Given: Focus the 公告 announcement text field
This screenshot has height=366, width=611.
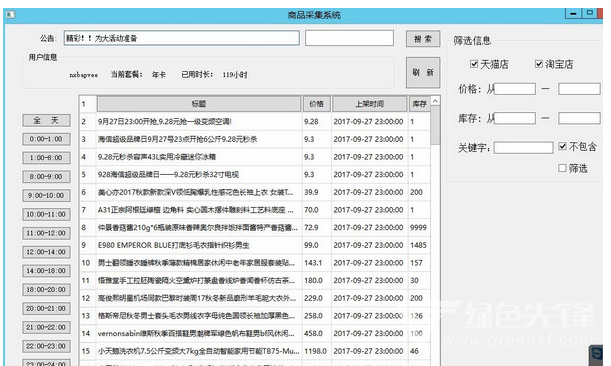Looking at the screenshot, I should pyautogui.click(x=182, y=38).
